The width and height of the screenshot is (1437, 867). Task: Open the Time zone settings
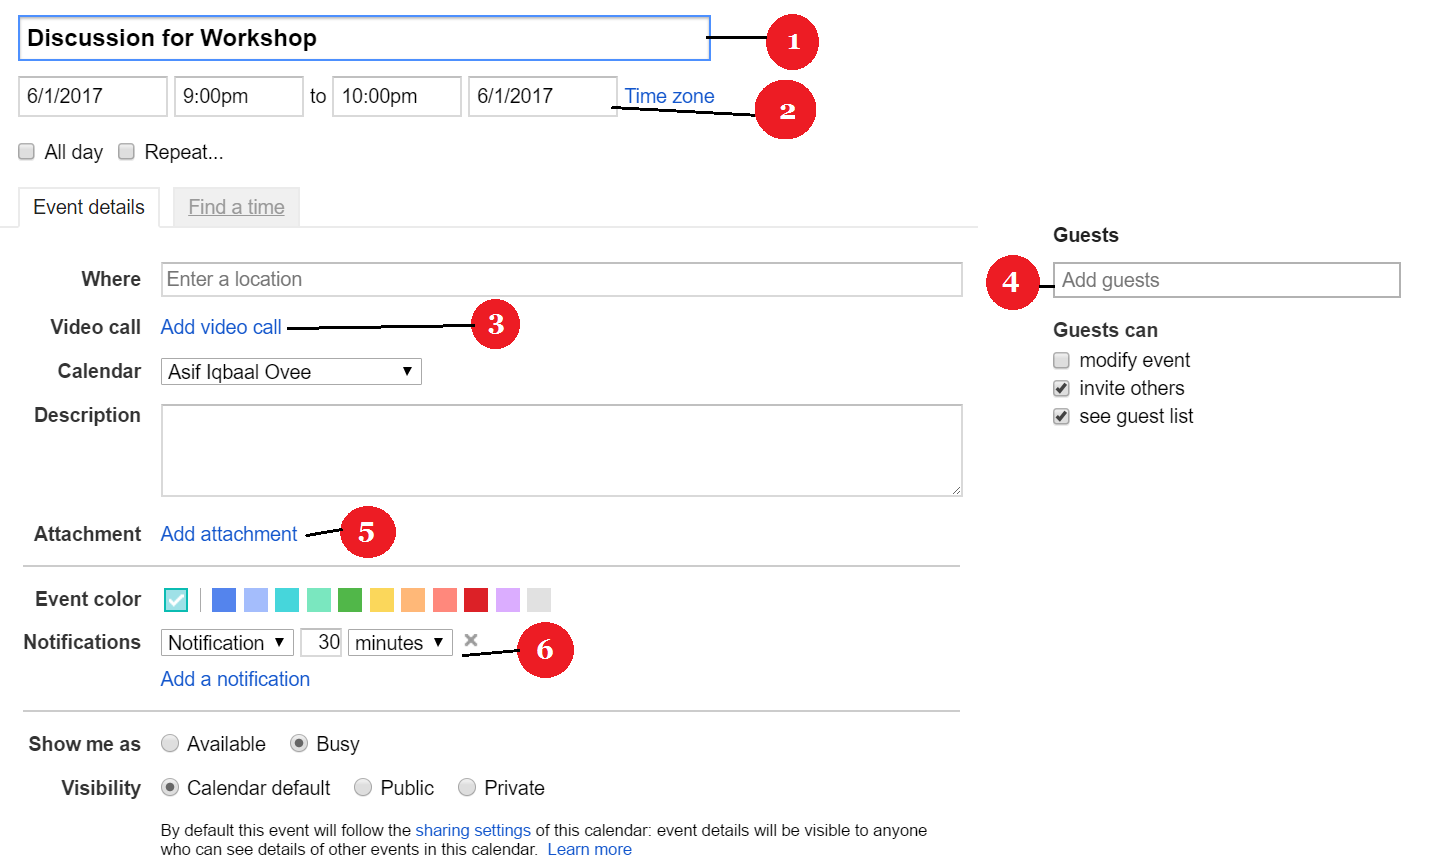tap(669, 96)
